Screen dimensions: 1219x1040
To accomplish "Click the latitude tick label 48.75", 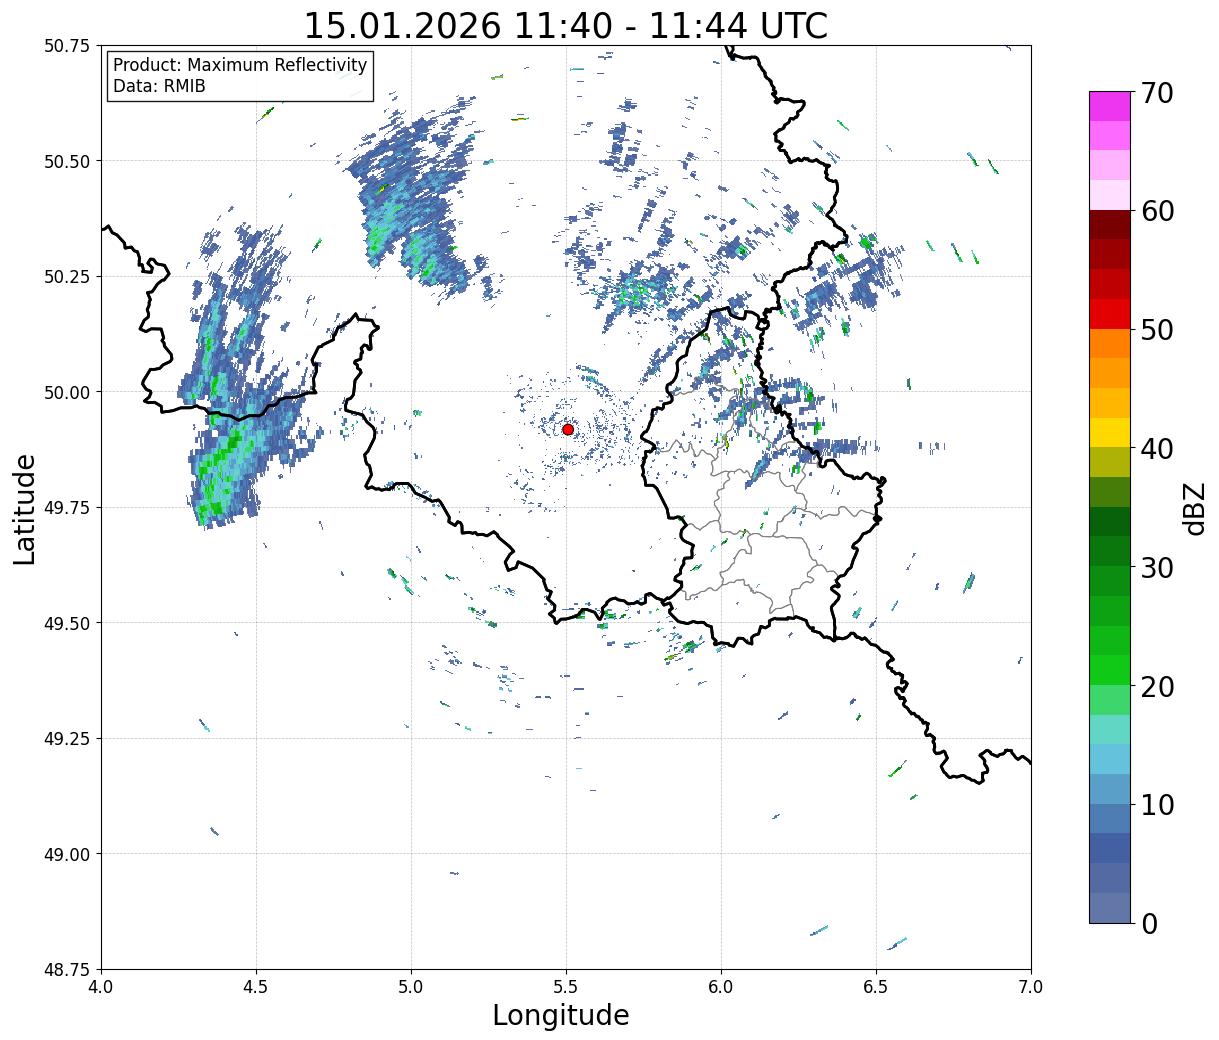I will pyautogui.click(x=68, y=970).
